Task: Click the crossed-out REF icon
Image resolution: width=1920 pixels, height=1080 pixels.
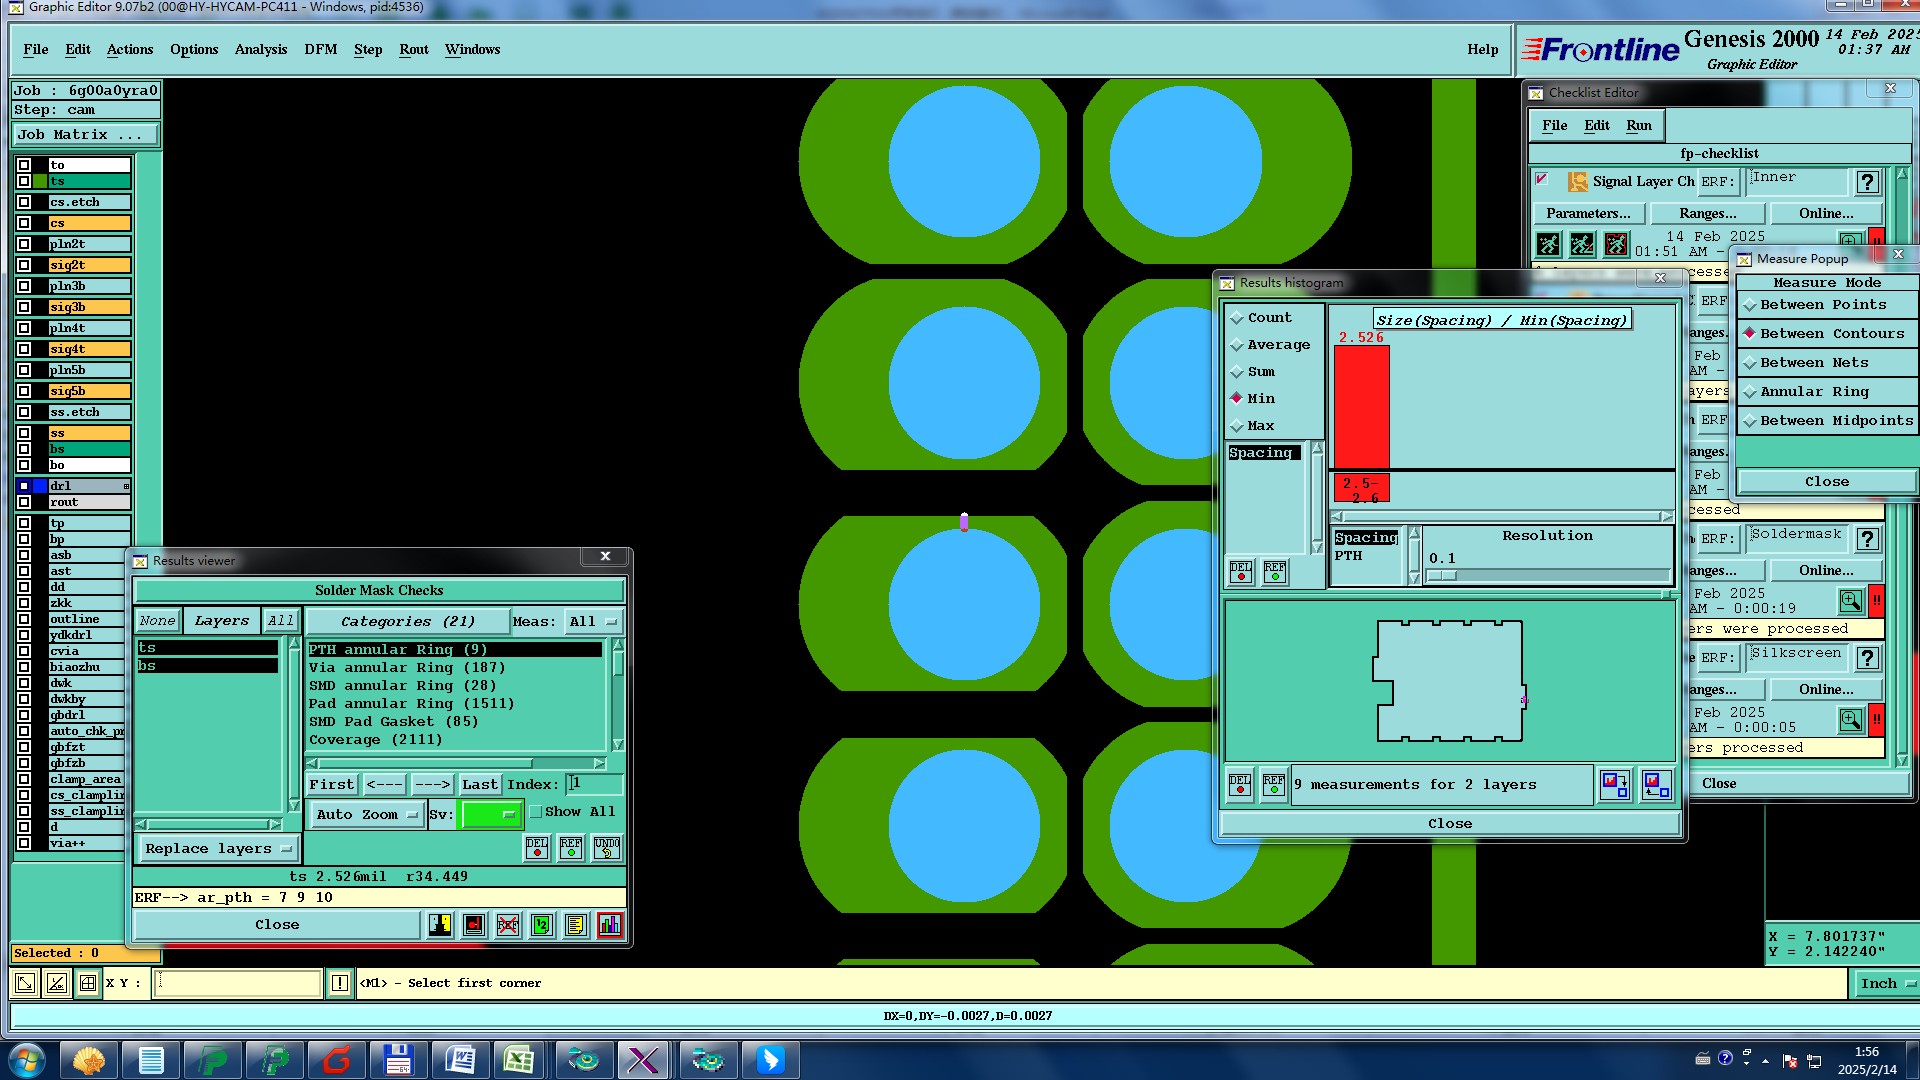Action: (x=508, y=925)
